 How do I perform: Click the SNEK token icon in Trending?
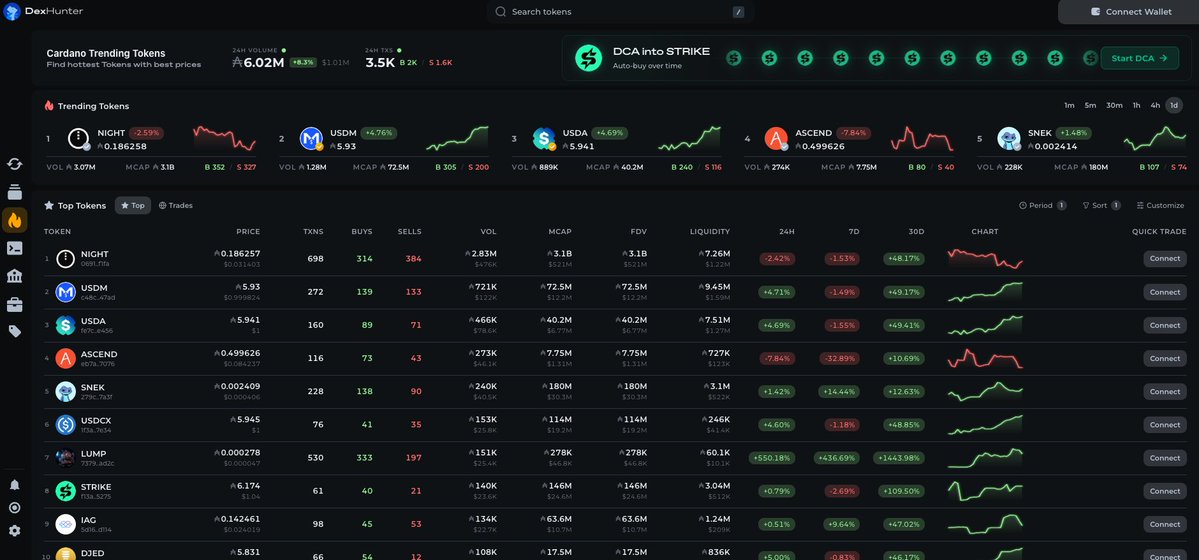[x=1009, y=138]
